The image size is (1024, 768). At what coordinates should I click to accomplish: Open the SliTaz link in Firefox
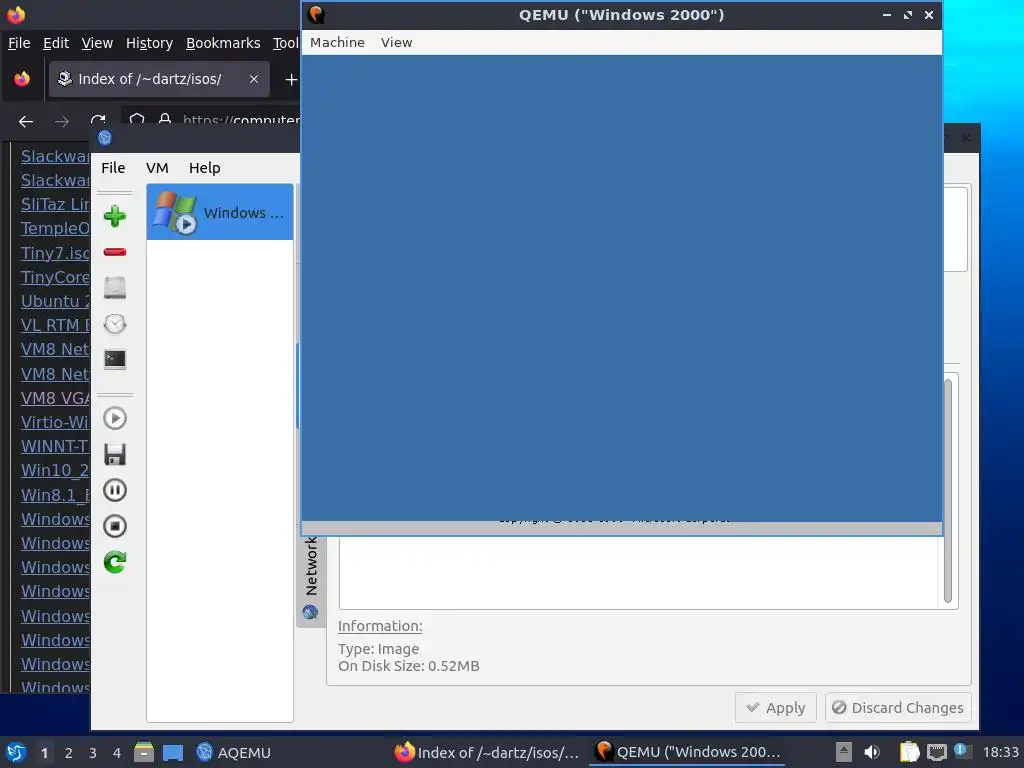point(55,204)
